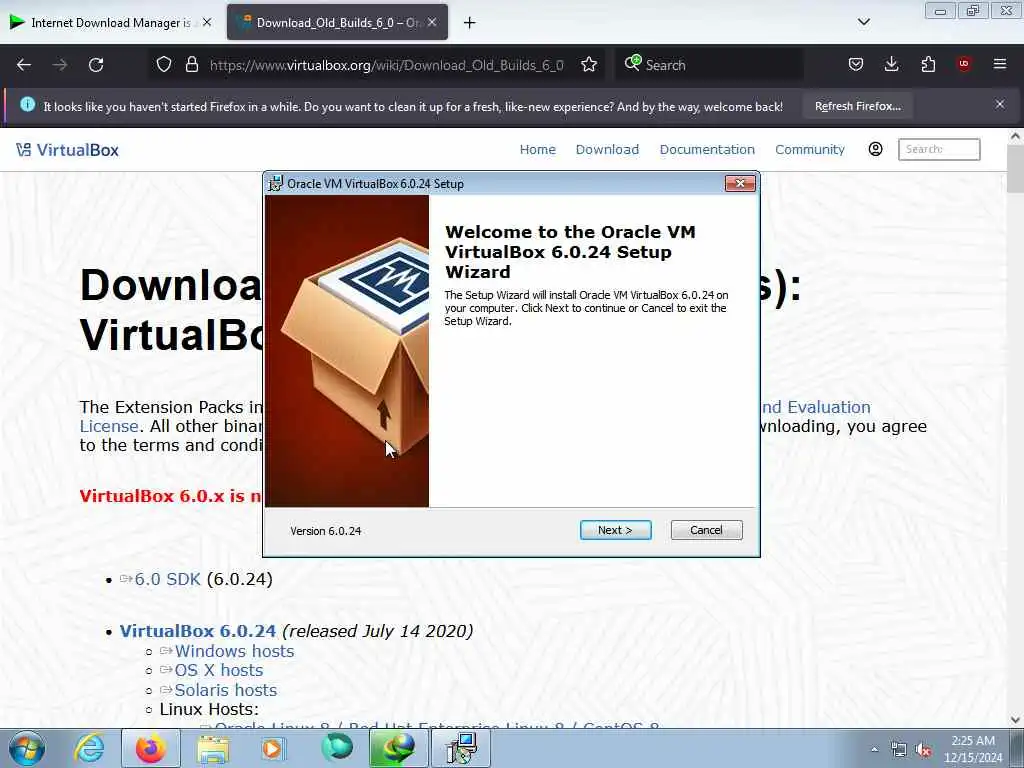Click page scrollbar down arrow
Viewport: 1024px width, 768px height.
point(1015,720)
